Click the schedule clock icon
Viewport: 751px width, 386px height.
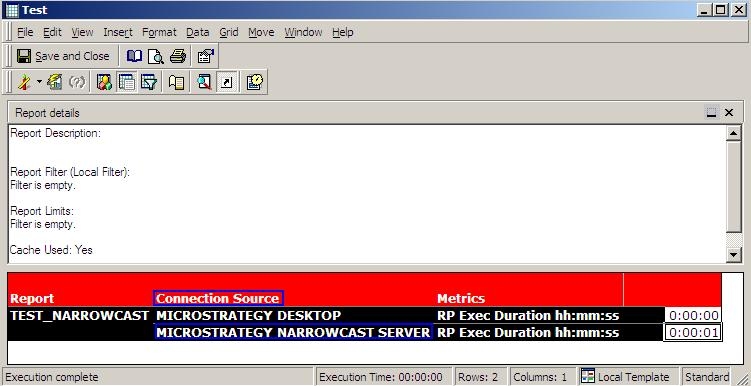point(255,82)
